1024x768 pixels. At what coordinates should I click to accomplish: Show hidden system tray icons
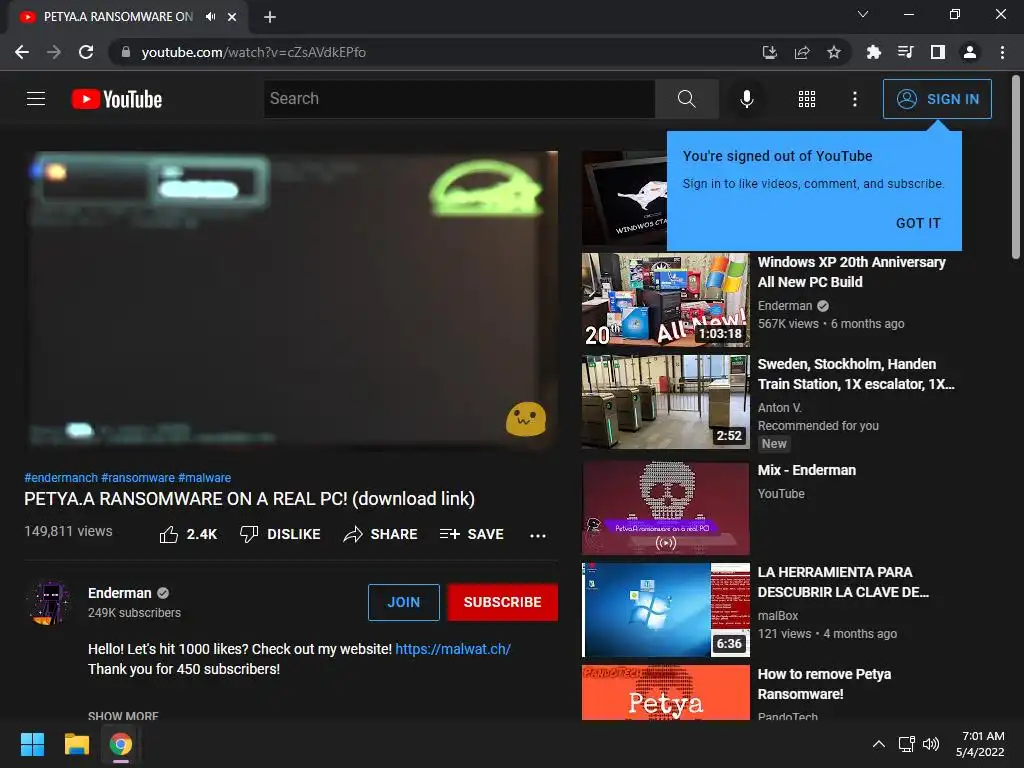tap(879, 744)
